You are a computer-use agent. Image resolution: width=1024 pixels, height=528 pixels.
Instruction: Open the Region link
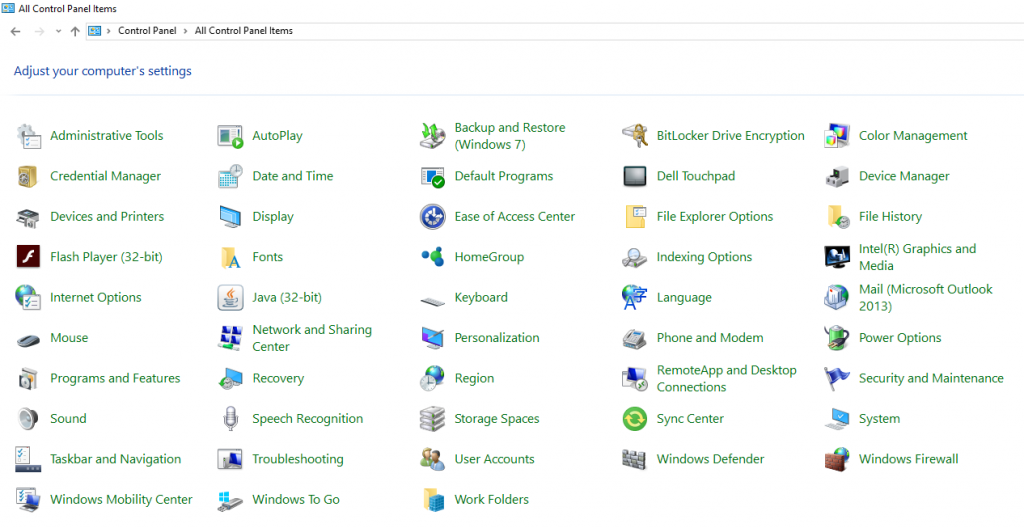474,378
